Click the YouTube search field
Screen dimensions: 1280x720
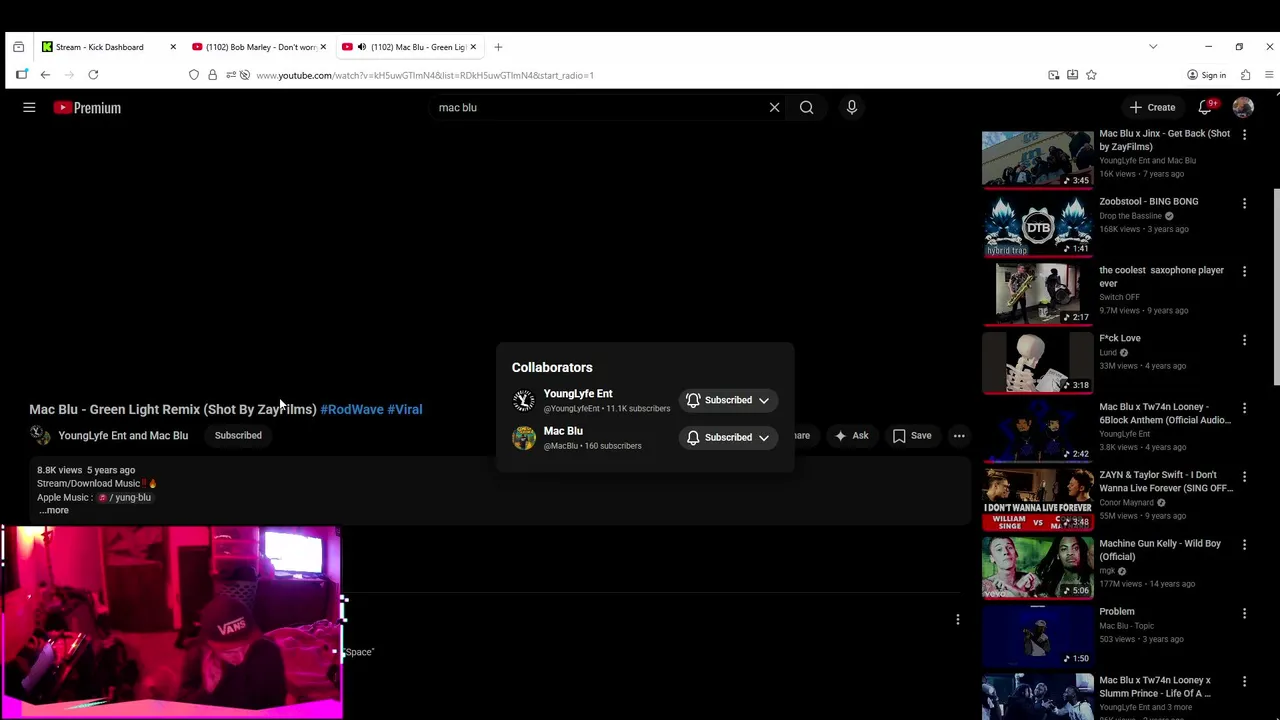tap(600, 107)
